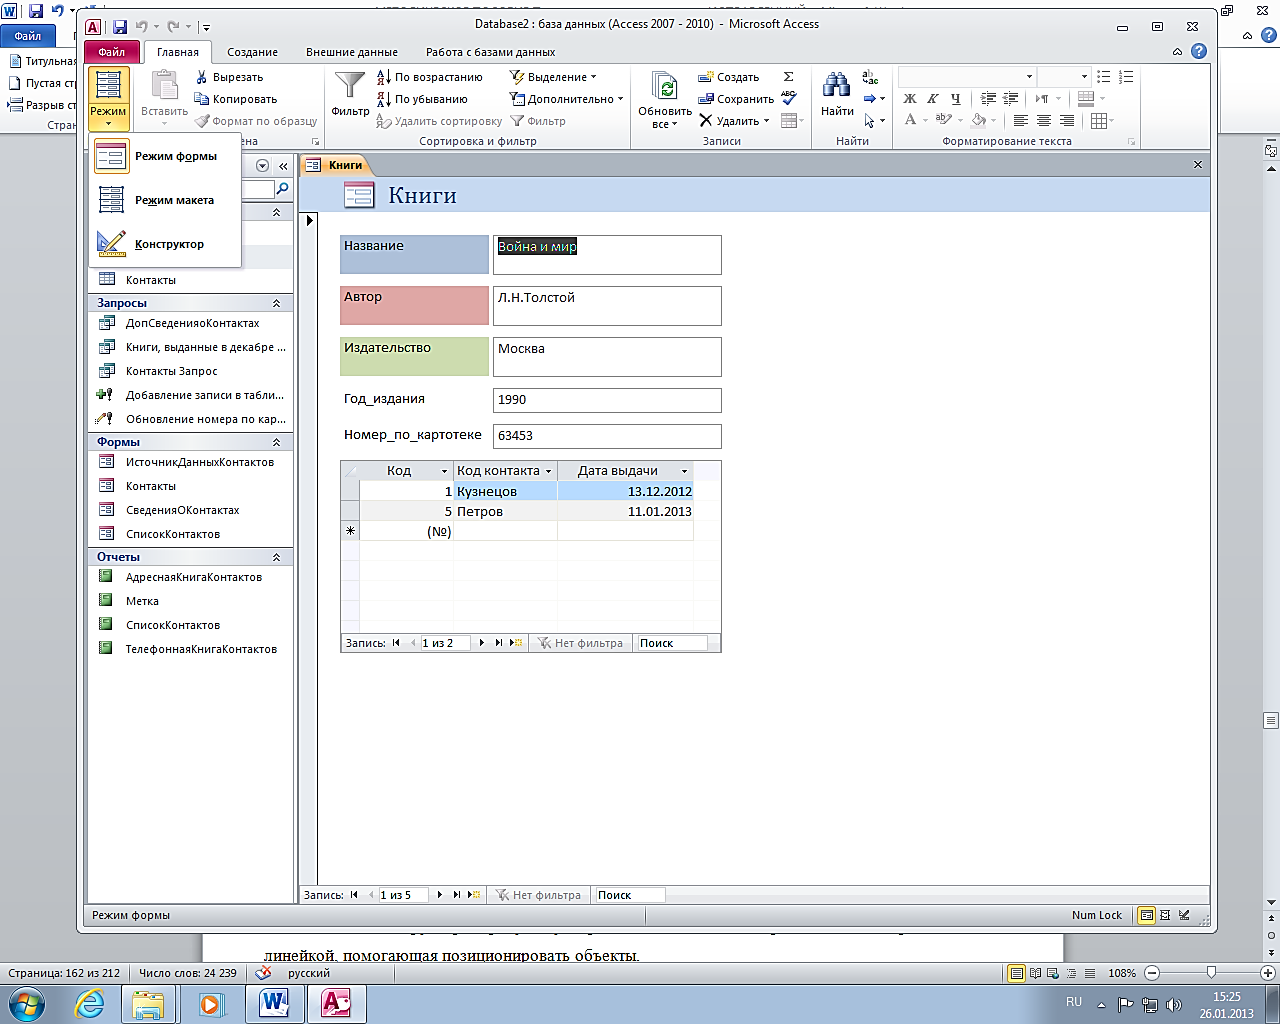Image resolution: width=1280 pixels, height=1024 pixels.
Task: Switch to the Внешние данные ribbon tab
Action: [x=351, y=52]
